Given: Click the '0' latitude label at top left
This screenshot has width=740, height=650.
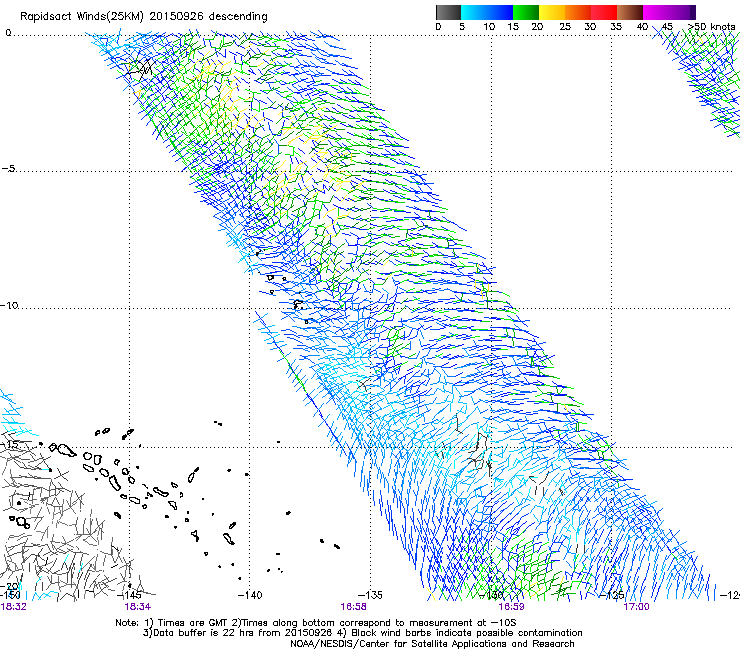Looking at the screenshot, I should (8, 33).
